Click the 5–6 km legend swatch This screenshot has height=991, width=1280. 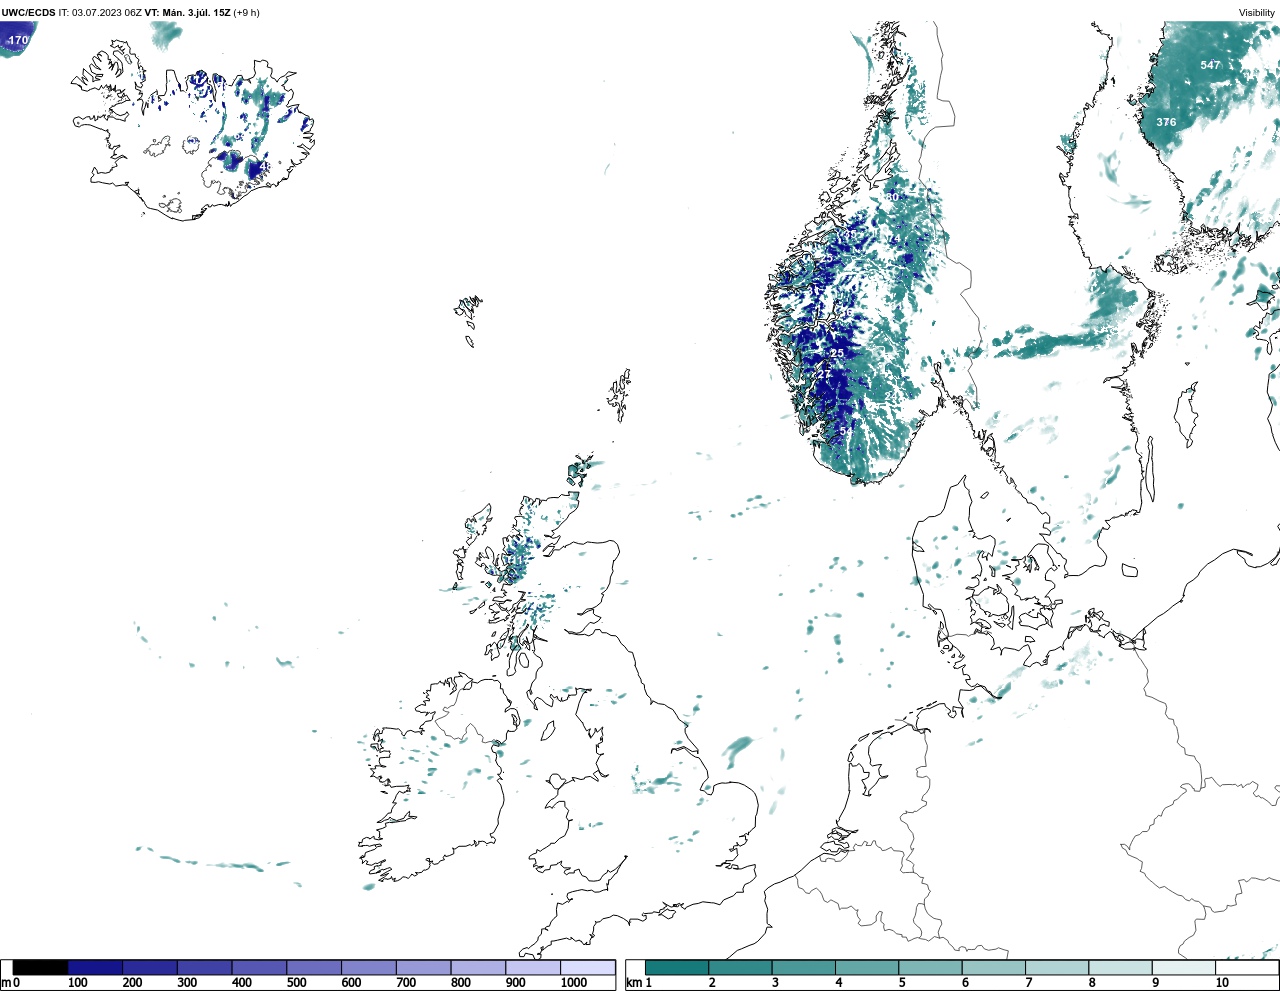tap(930, 967)
